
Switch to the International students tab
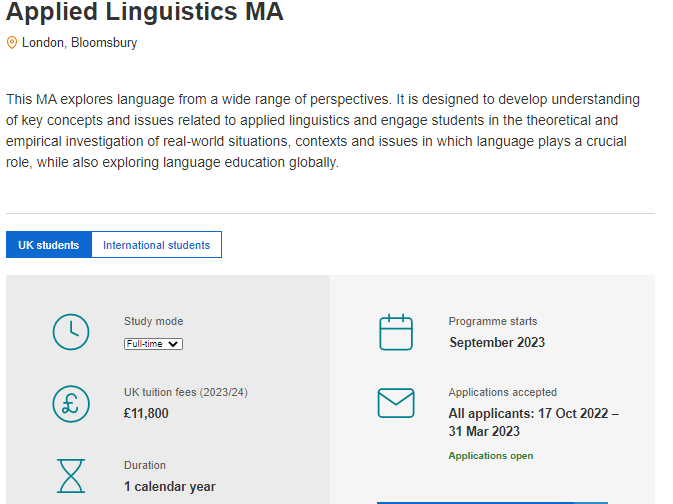click(x=156, y=245)
